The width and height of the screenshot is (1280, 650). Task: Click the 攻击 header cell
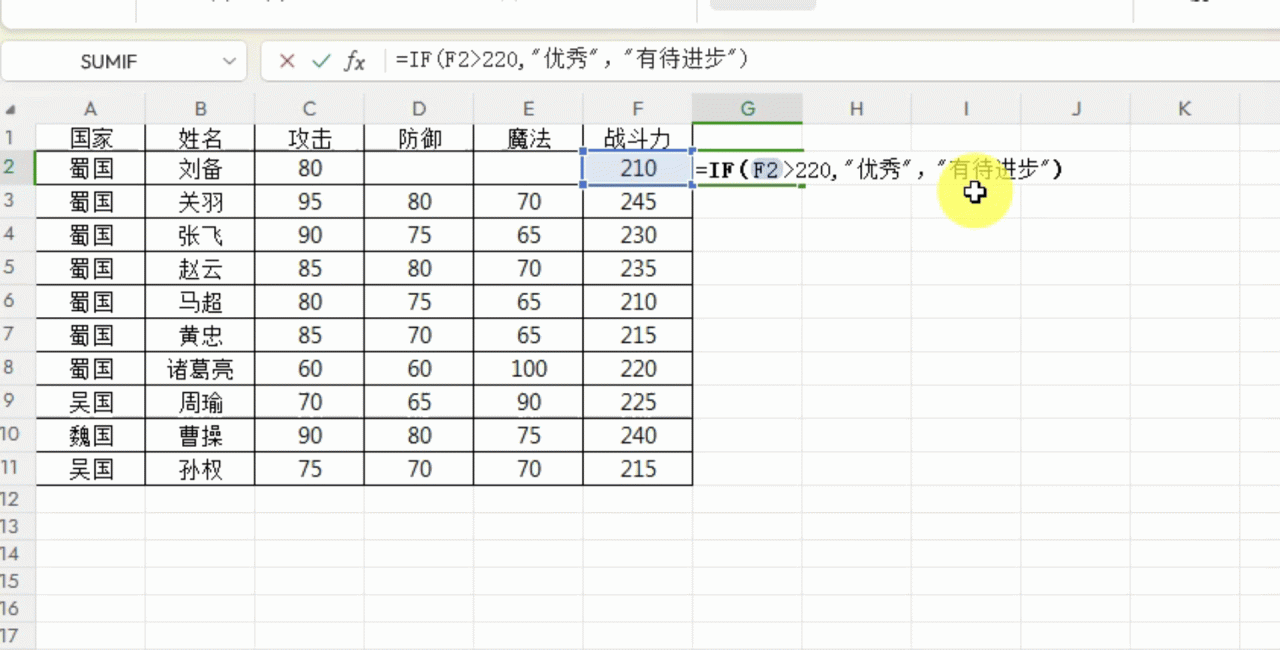pyautogui.click(x=309, y=138)
